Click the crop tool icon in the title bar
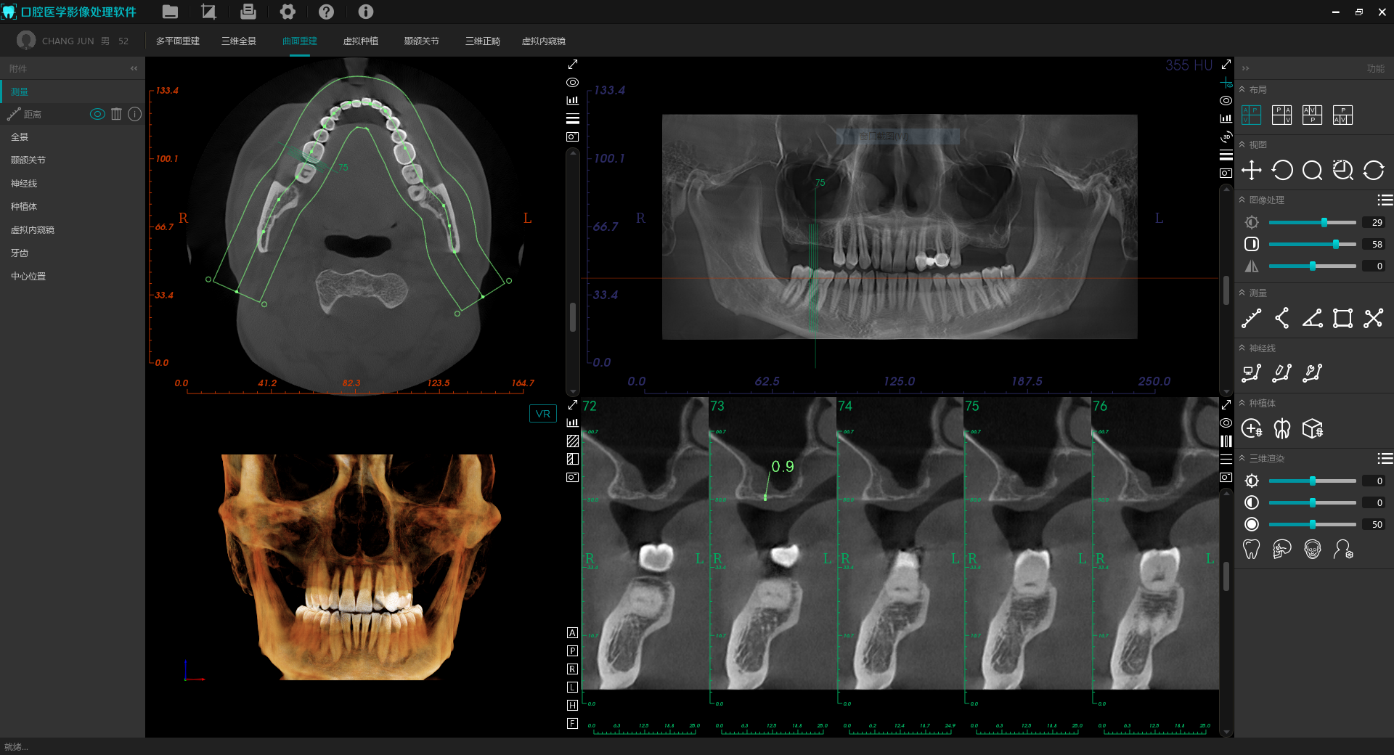The image size is (1394, 755). coord(209,12)
